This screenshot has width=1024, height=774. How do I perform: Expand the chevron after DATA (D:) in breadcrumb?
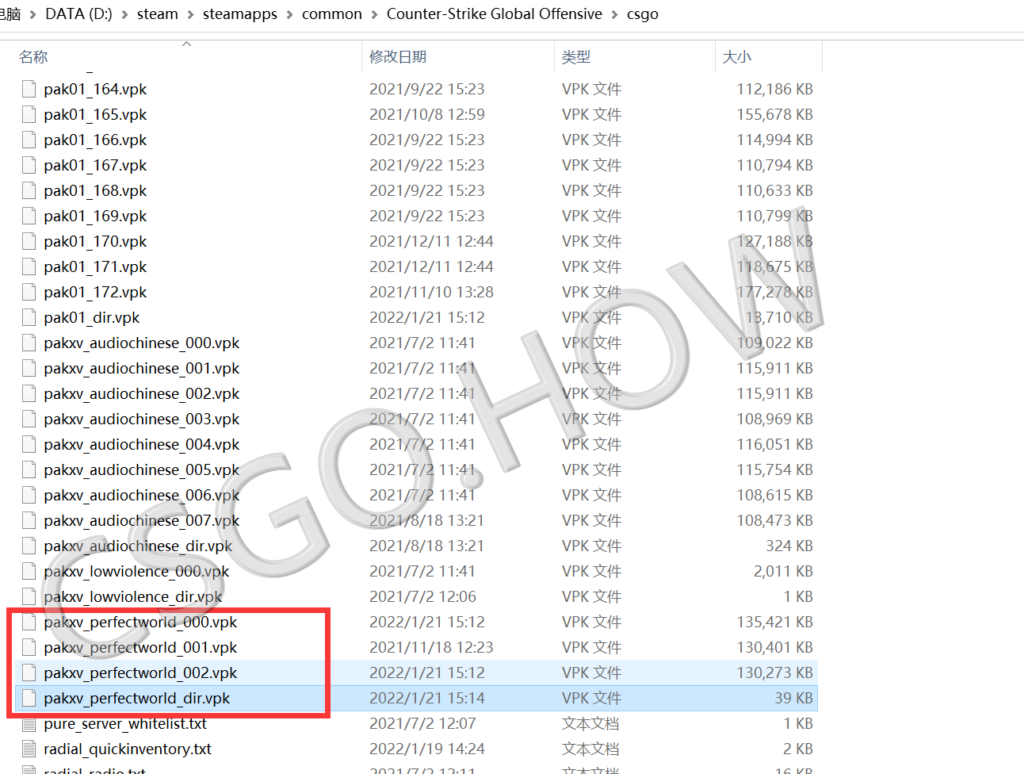tap(125, 14)
